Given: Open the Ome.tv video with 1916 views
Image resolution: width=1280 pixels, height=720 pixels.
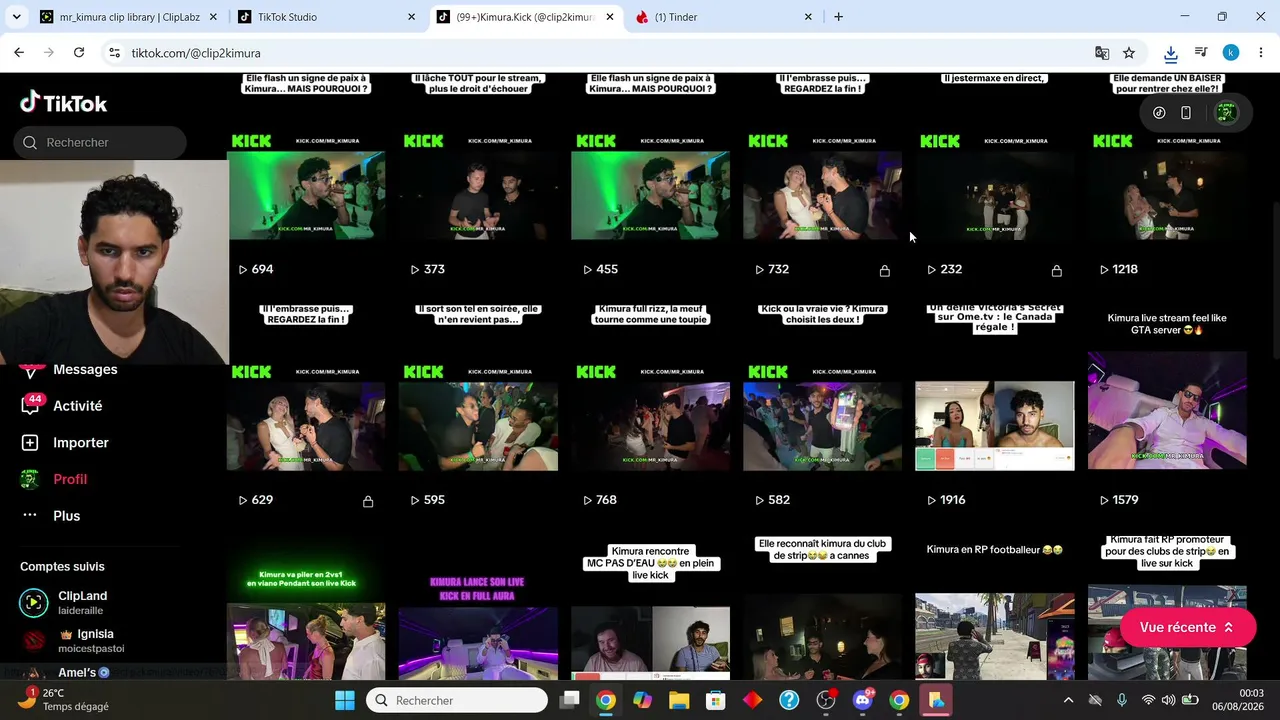Looking at the screenshot, I should [x=995, y=408].
